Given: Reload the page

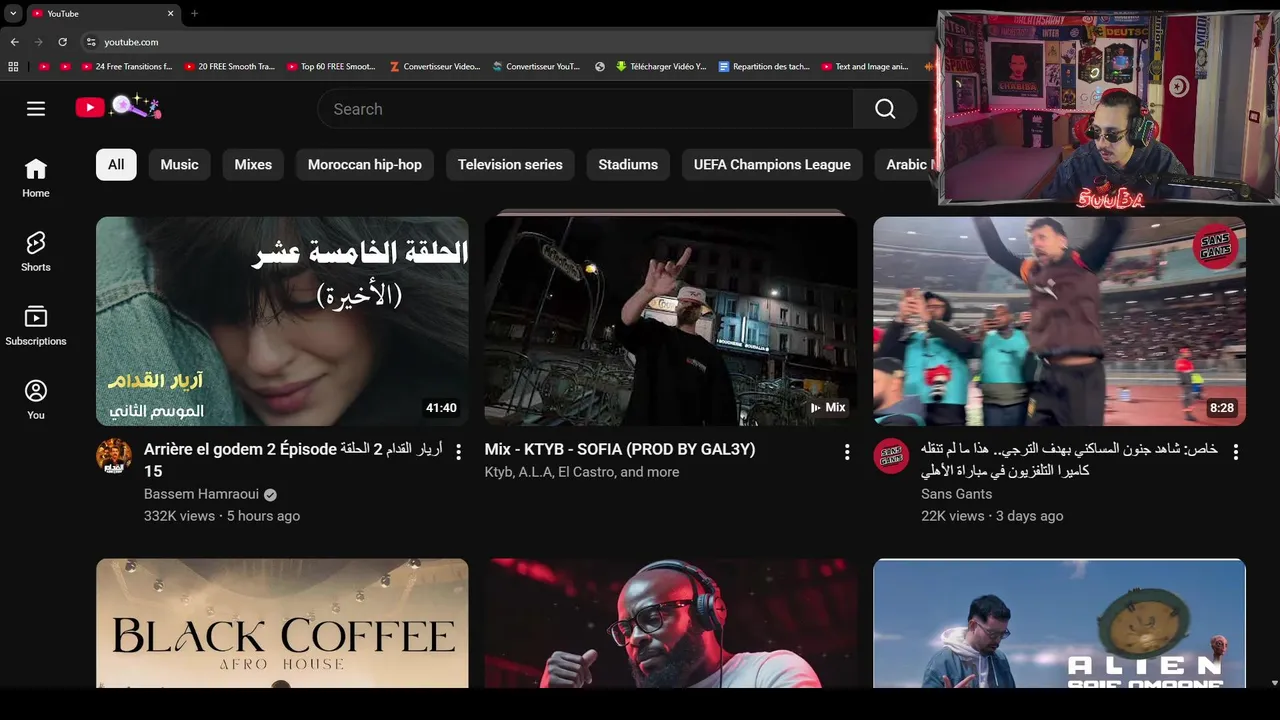Looking at the screenshot, I should pos(62,42).
